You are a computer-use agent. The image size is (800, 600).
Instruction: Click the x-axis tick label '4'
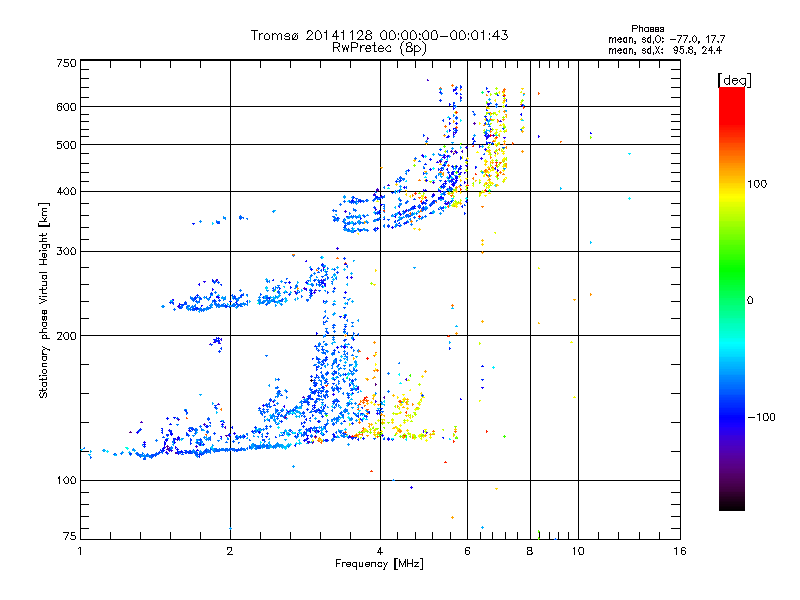(x=380, y=551)
